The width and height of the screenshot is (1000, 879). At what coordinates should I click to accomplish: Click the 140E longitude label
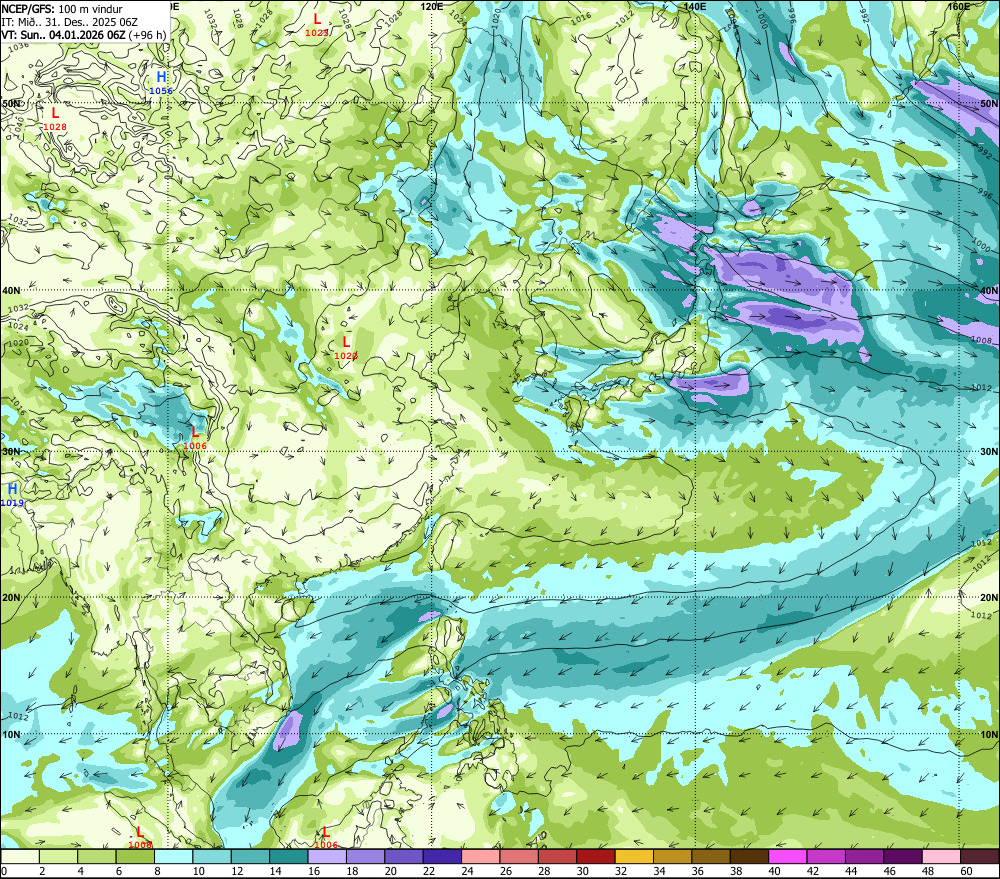tap(695, 6)
